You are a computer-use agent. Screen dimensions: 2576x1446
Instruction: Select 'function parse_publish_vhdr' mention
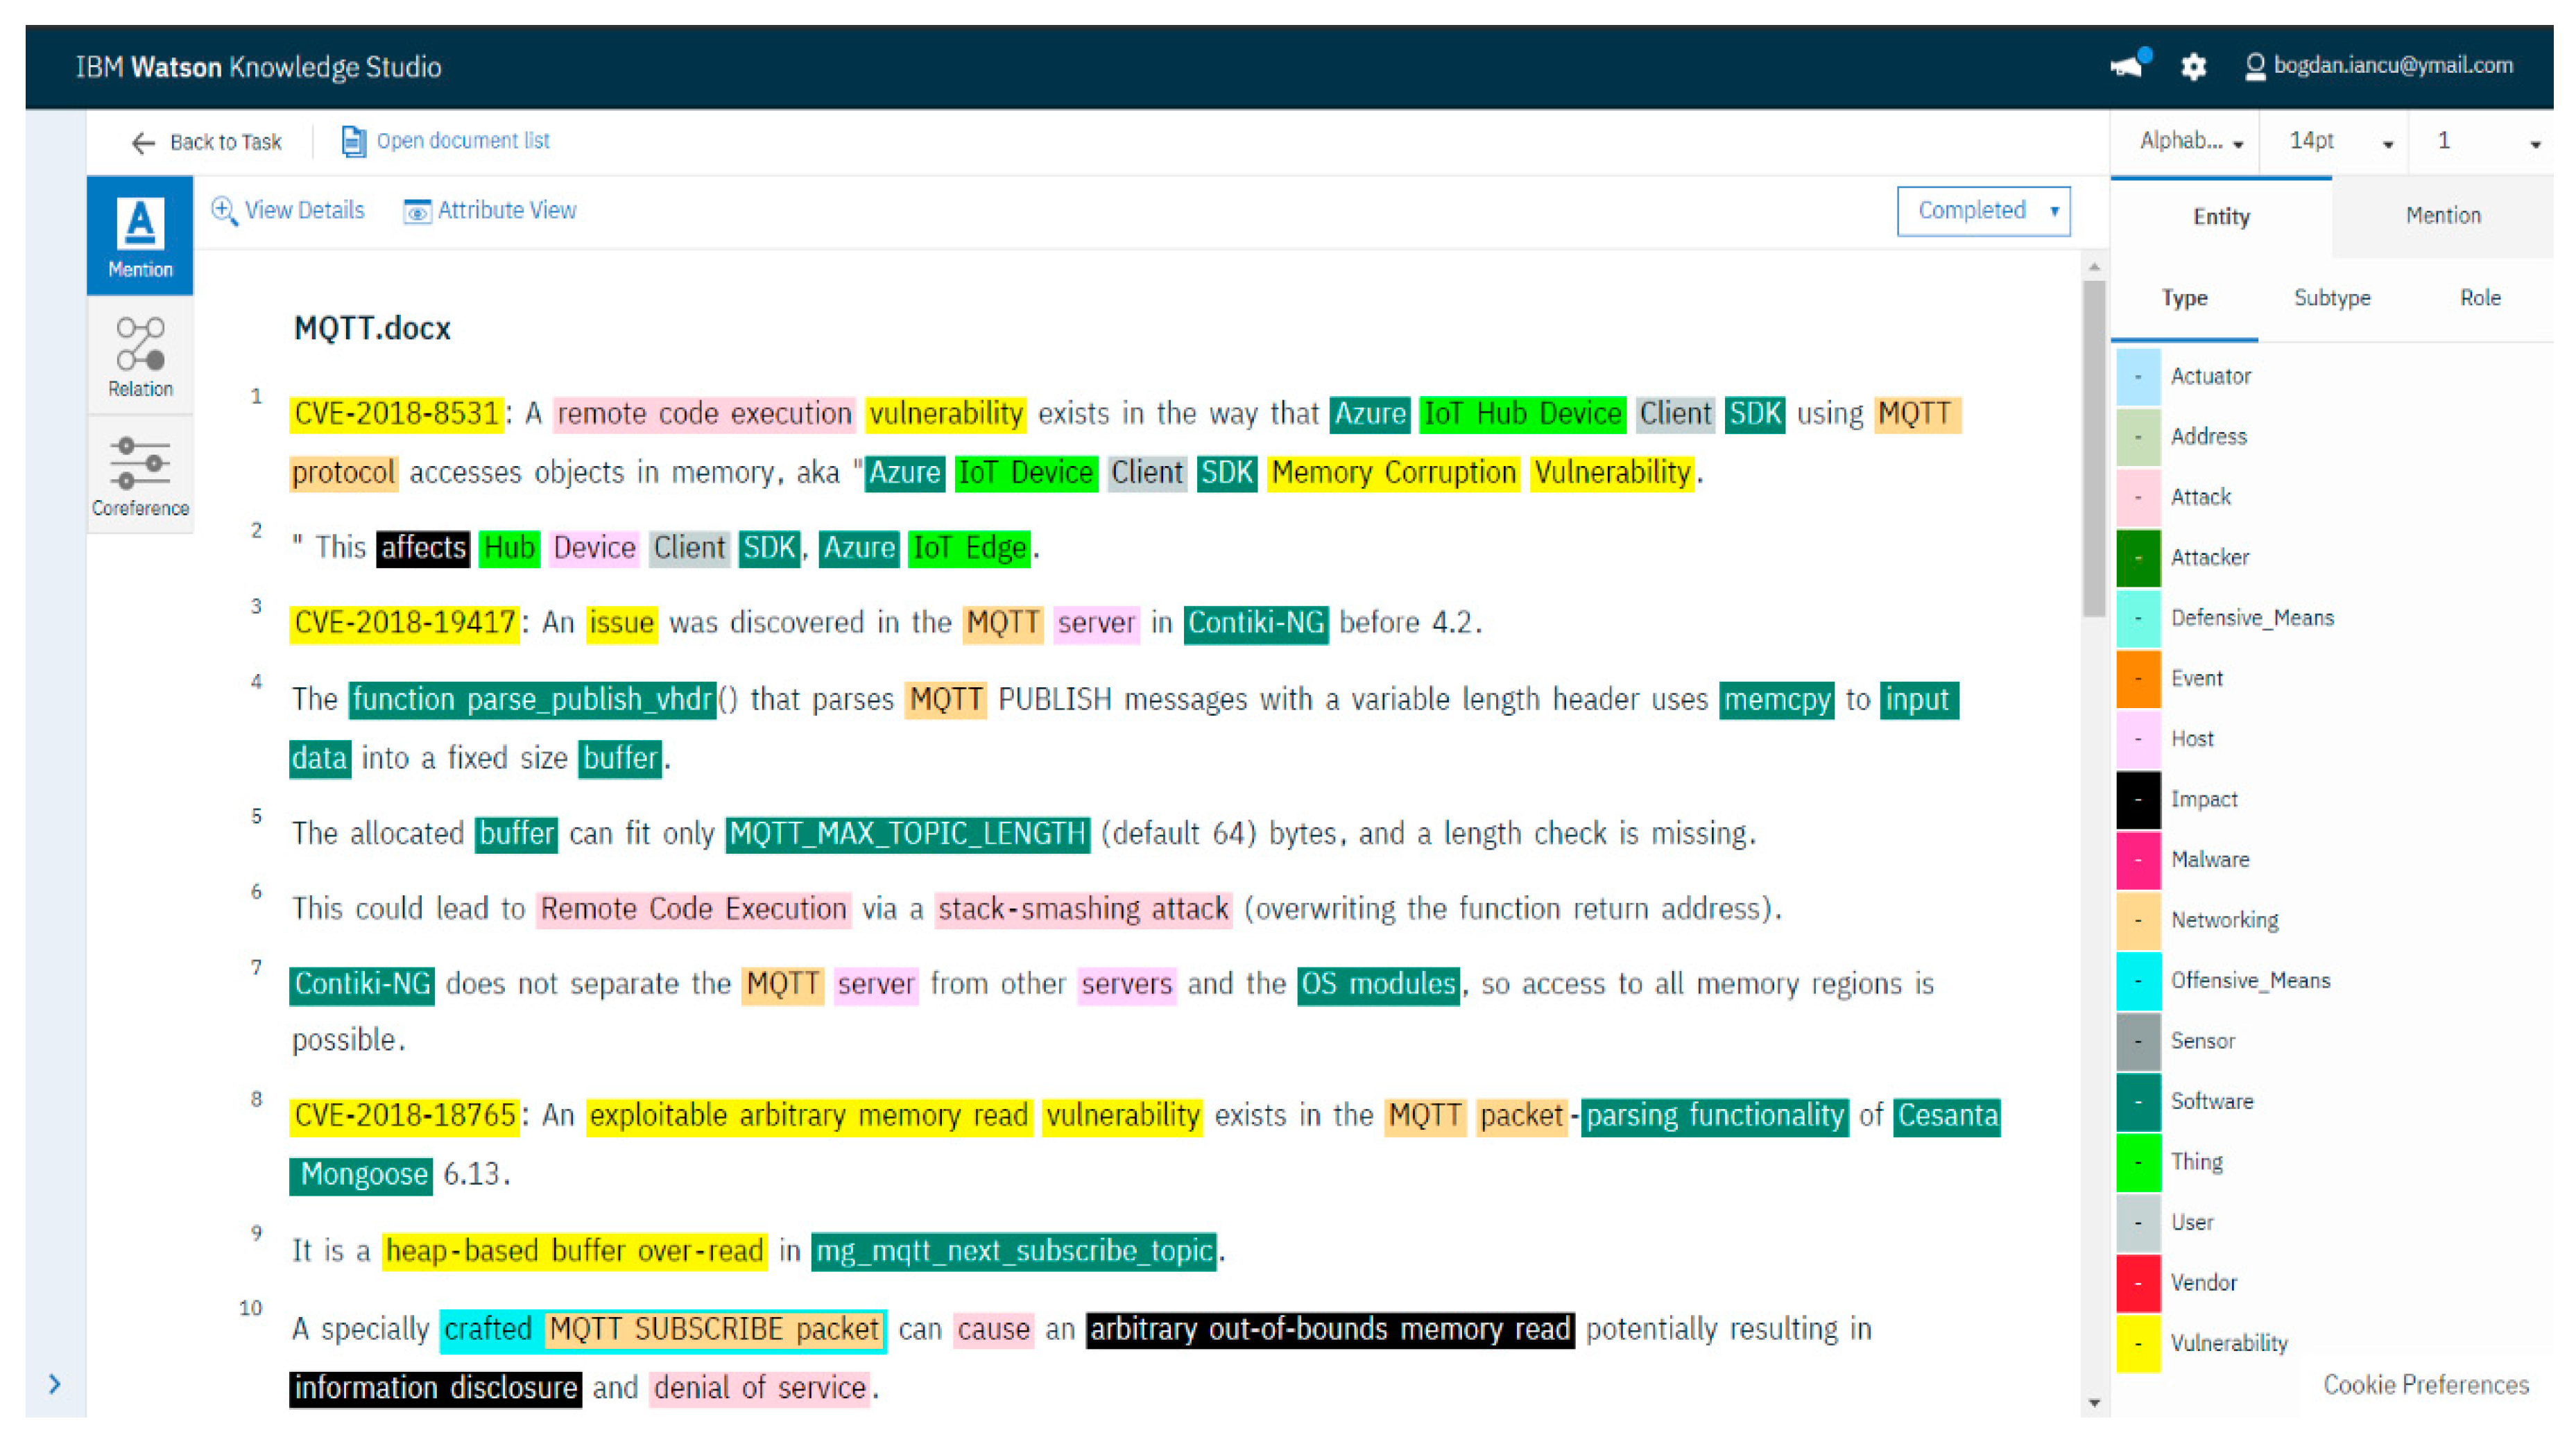[x=533, y=699]
